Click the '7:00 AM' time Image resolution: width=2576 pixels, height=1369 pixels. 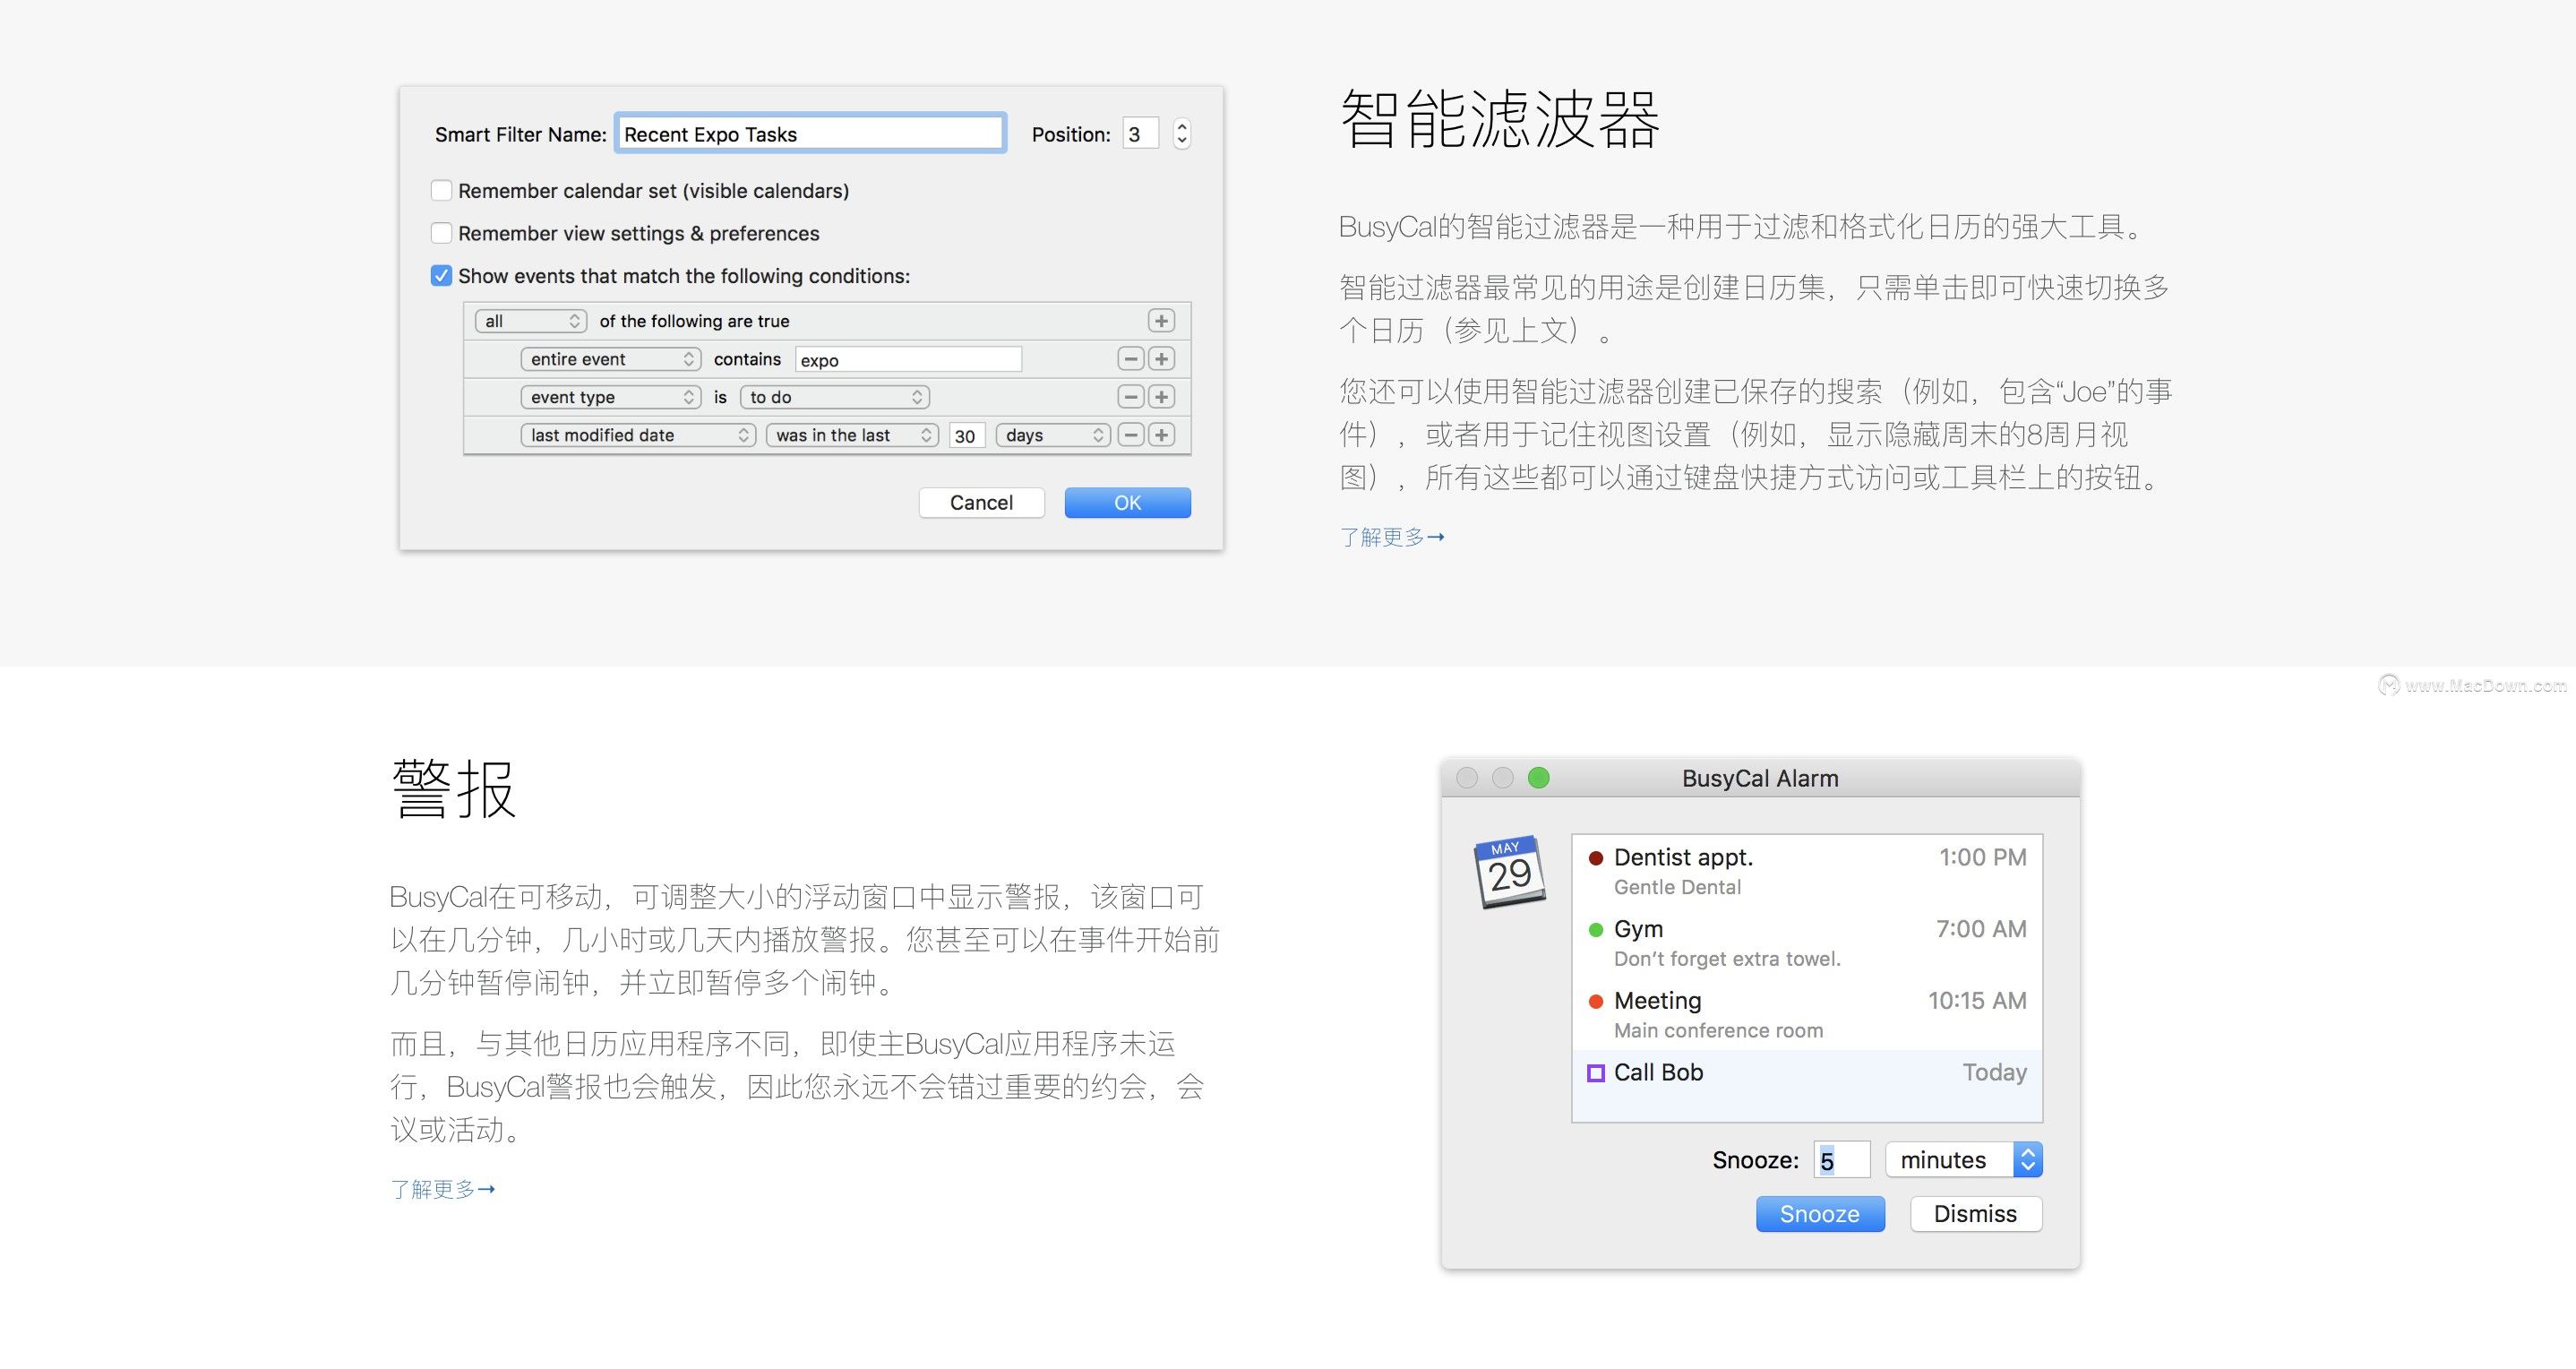(1981, 930)
